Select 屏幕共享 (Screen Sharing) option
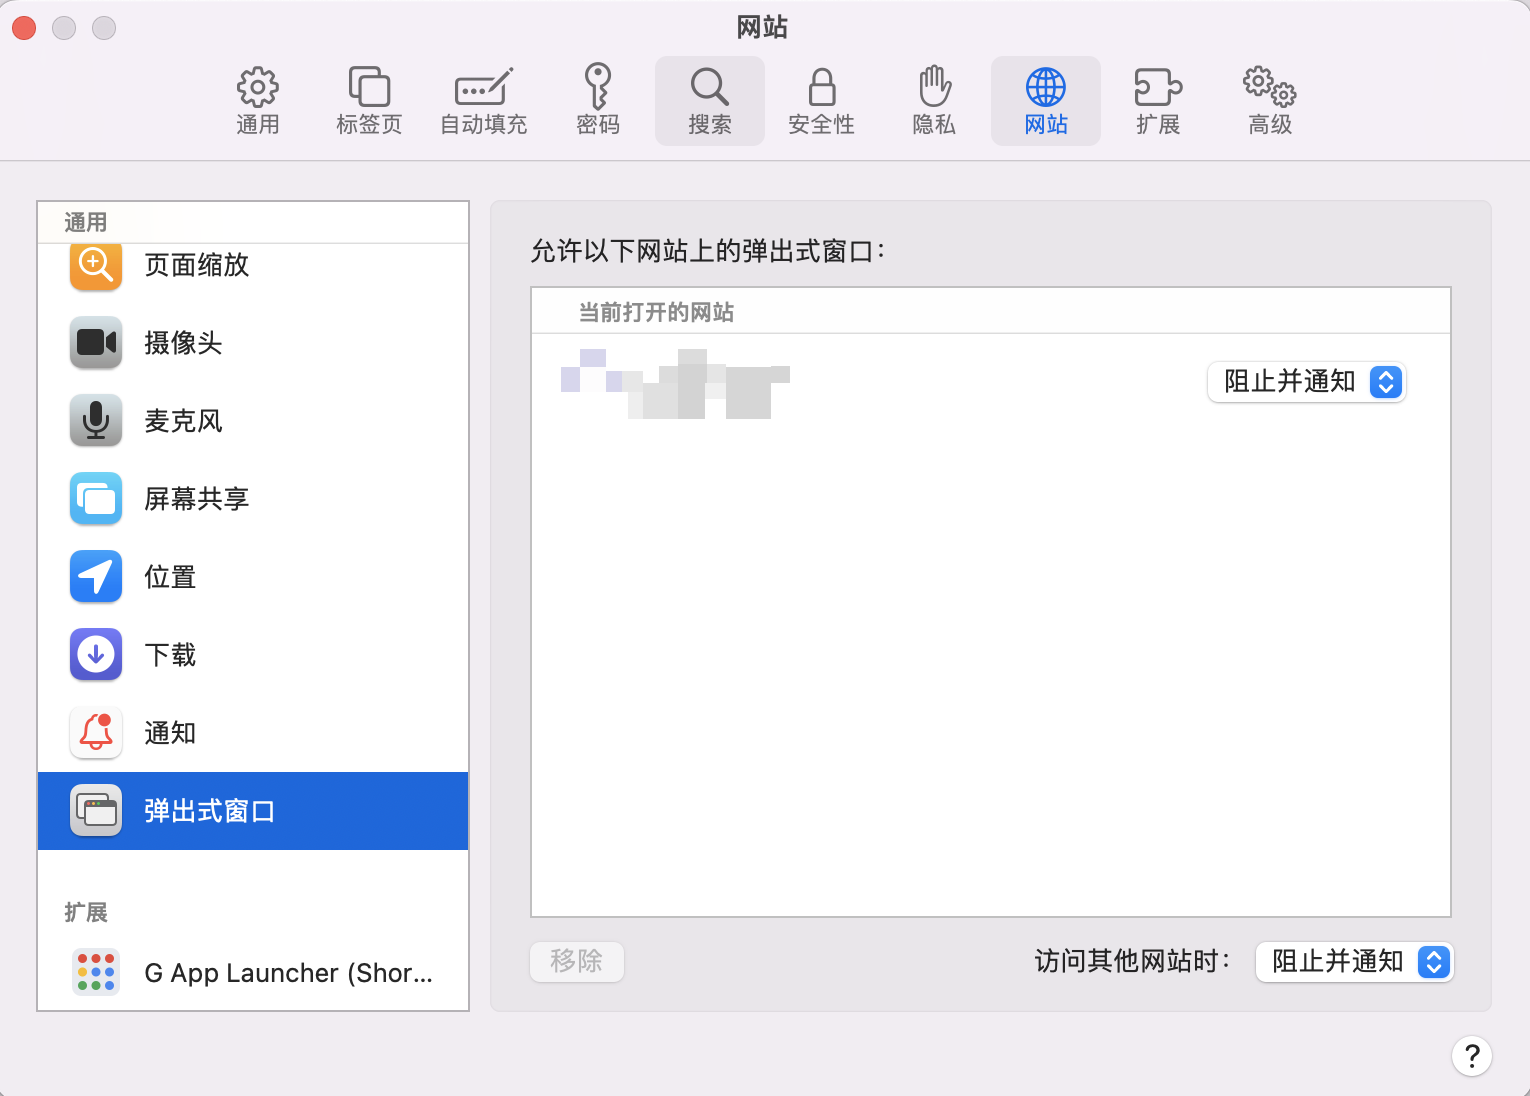This screenshot has height=1096, width=1530. pos(196,499)
